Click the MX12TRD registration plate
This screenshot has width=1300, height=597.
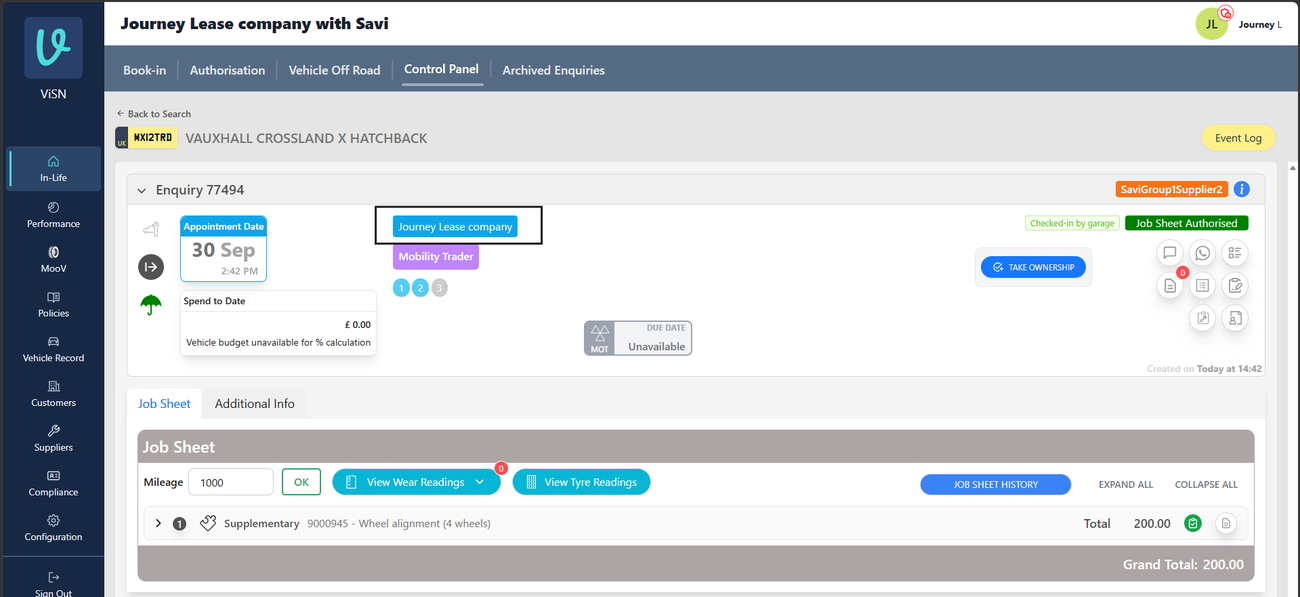pyautogui.click(x=147, y=138)
